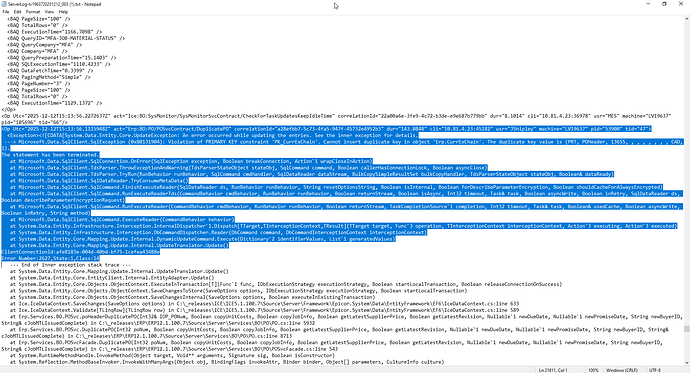Click the QueryID="MFA-JOB-MATERIAL-STATUS" line
This screenshot has width=690, height=373.
tap(66, 38)
